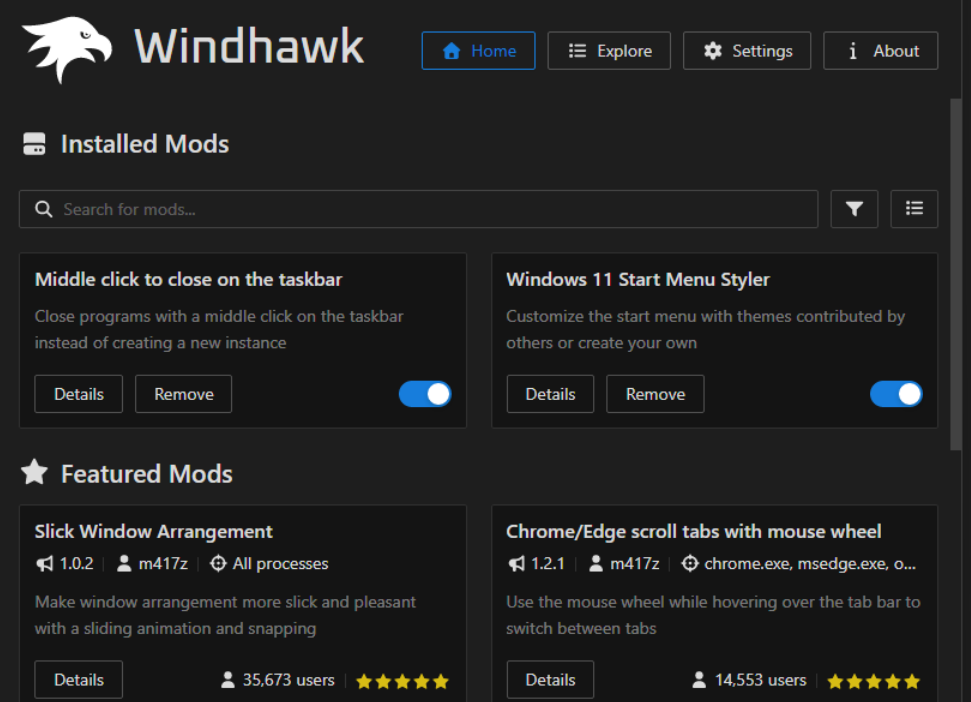View Details of Slick Window Arrangement
The height and width of the screenshot is (702, 971).
[79, 680]
